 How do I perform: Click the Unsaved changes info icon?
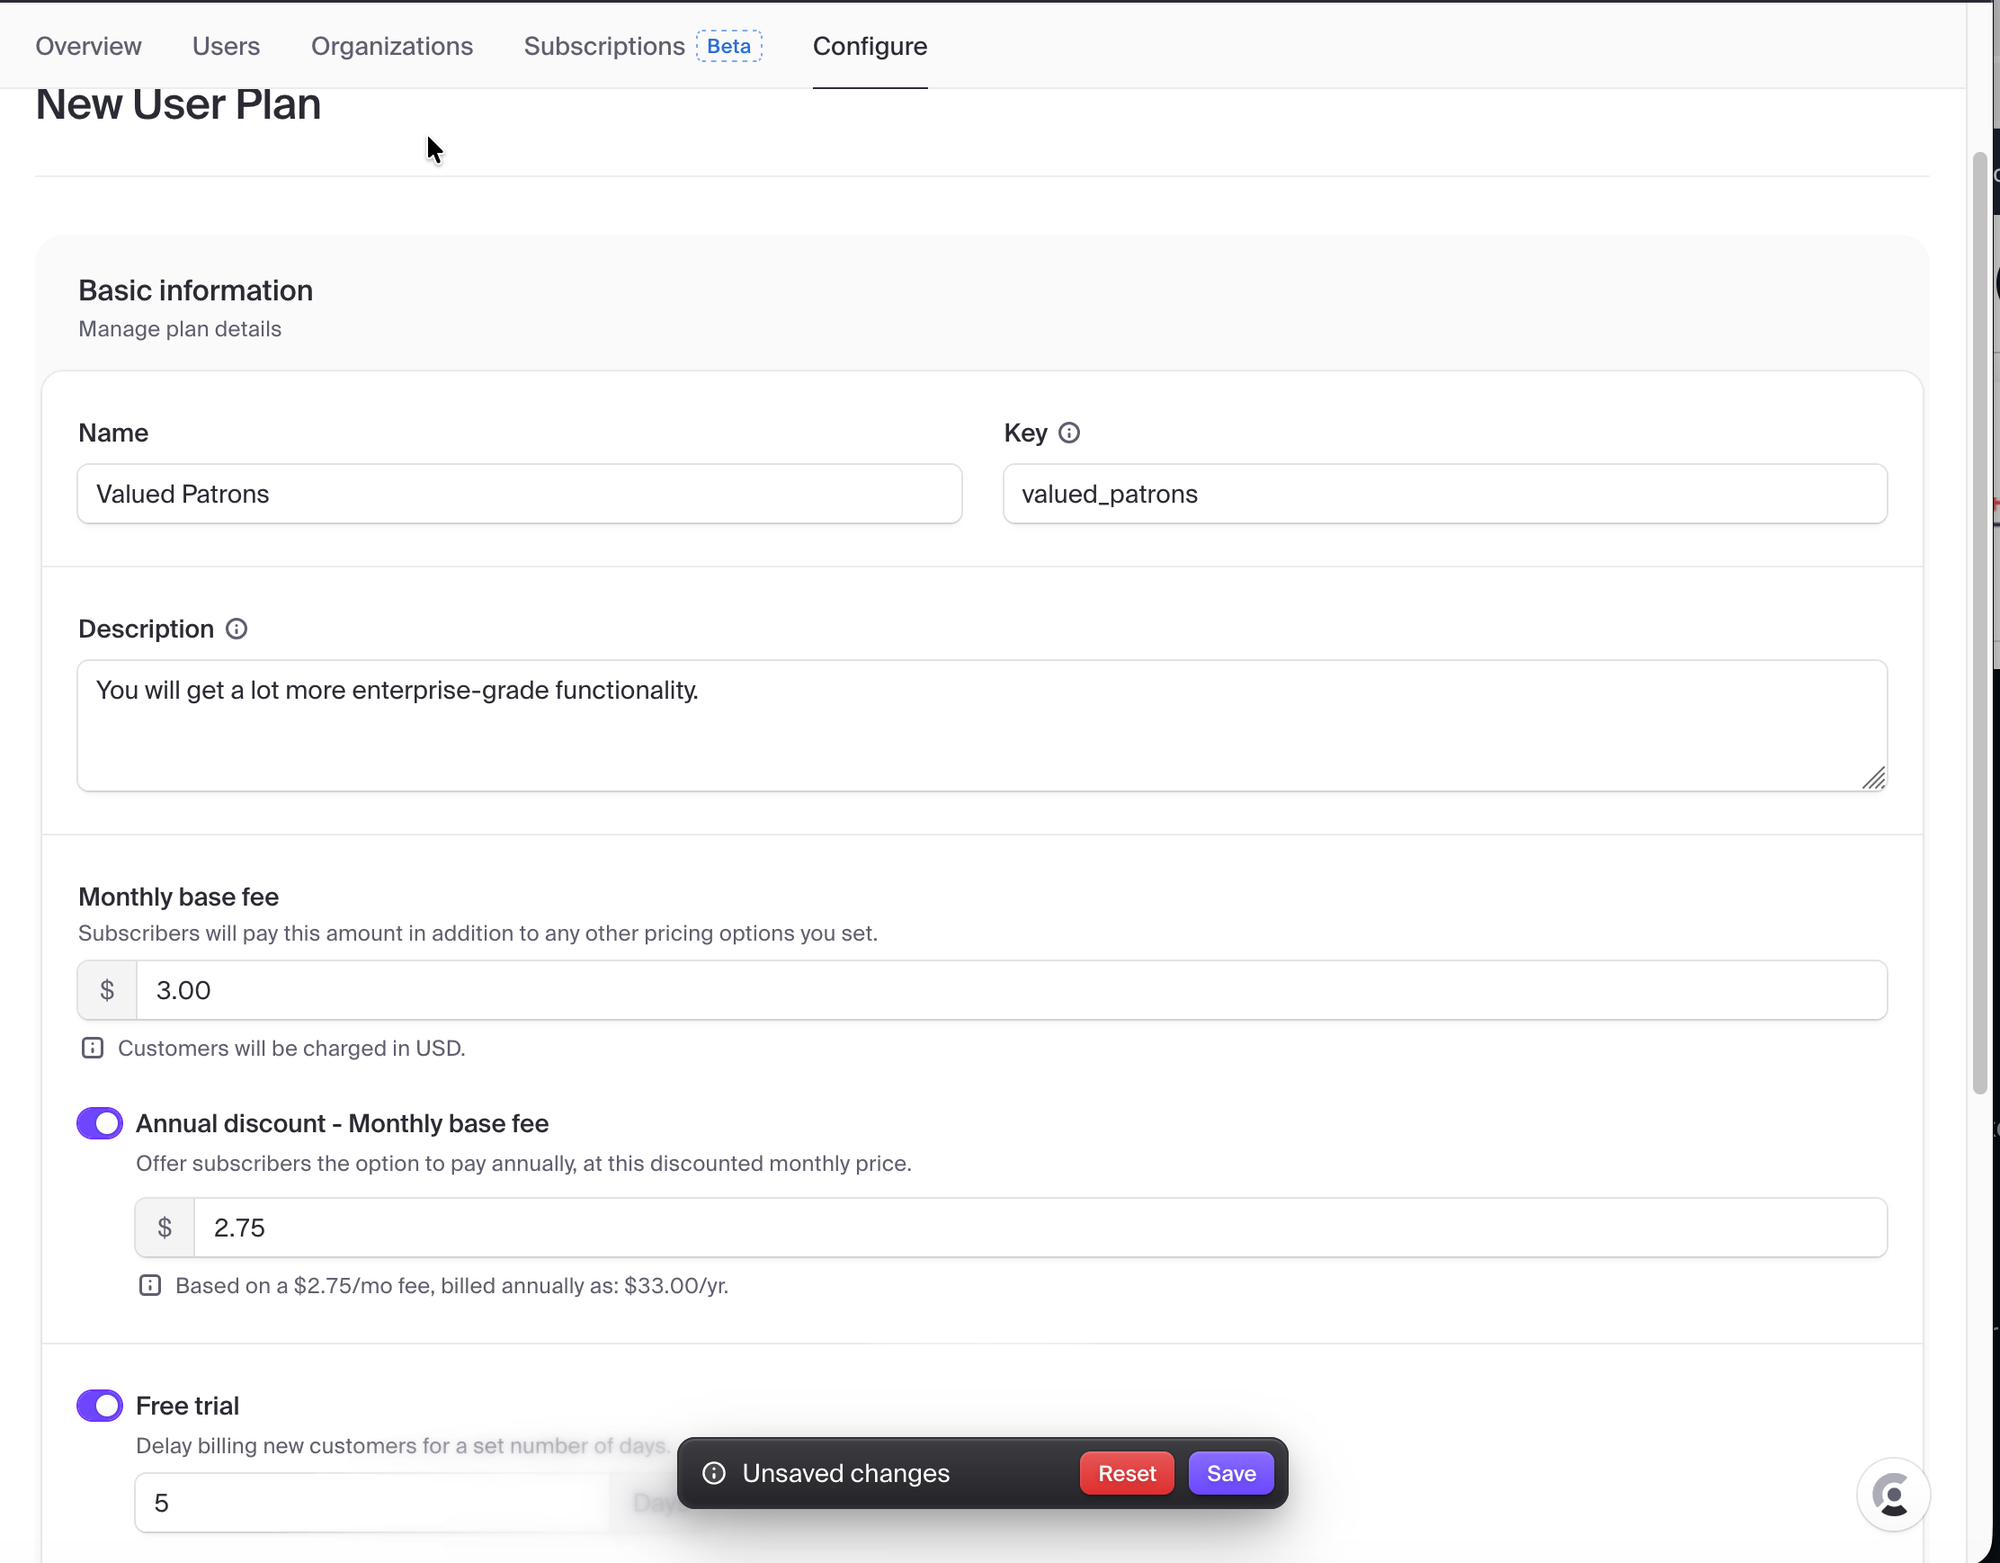point(714,1473)
